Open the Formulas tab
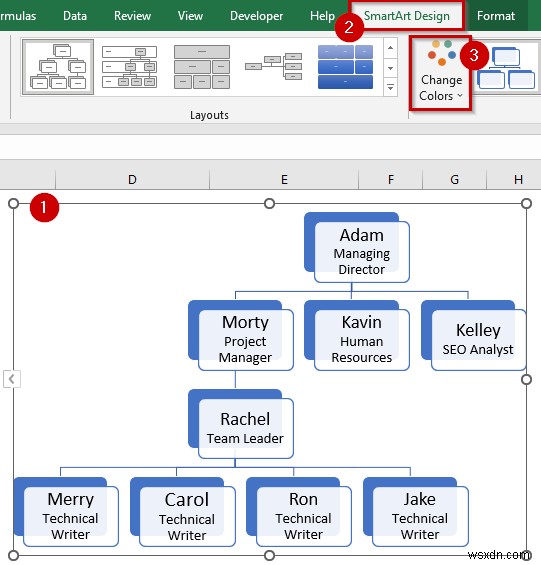Screen dimensions: 541x565 click(18, 16)
